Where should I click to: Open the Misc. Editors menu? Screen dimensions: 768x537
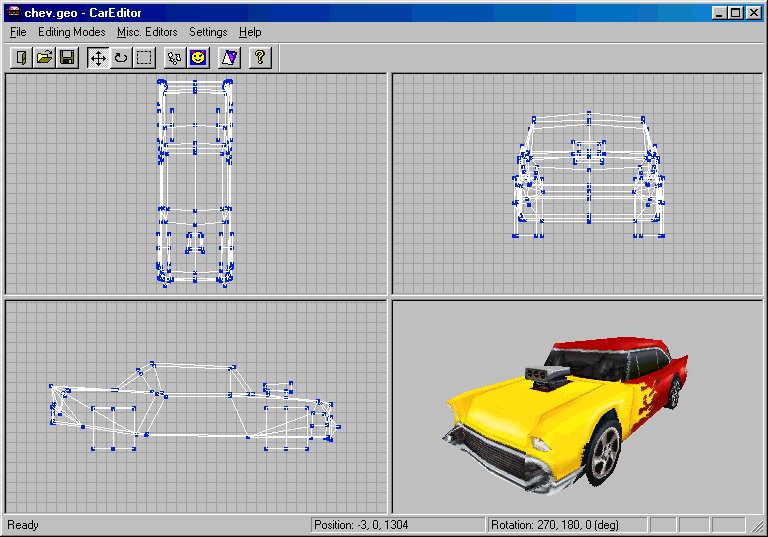pos(147,32)
